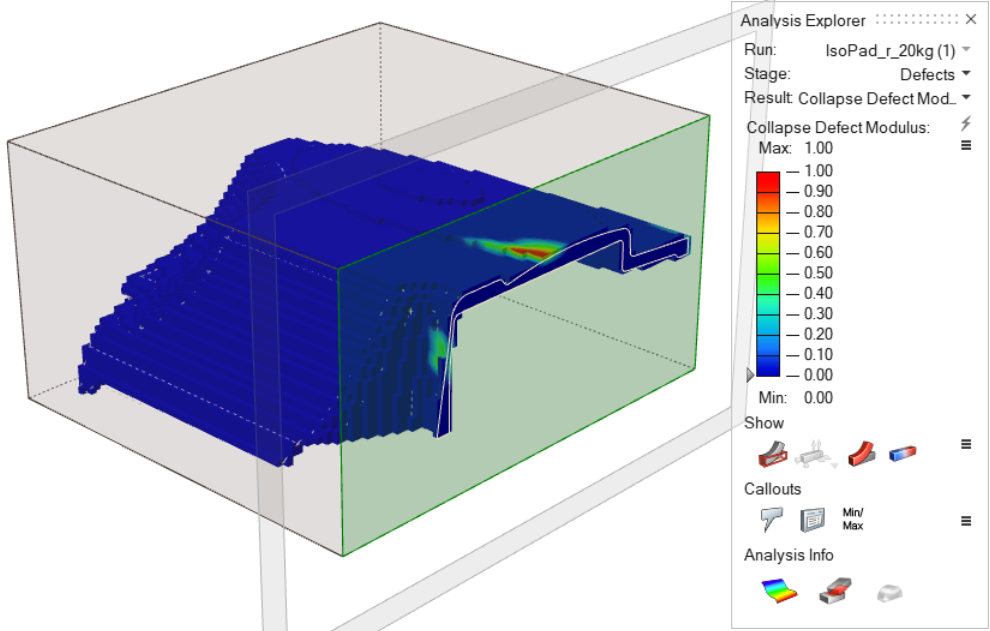Click the greyed-out deformation icon under Show

(x=813, y=454)
